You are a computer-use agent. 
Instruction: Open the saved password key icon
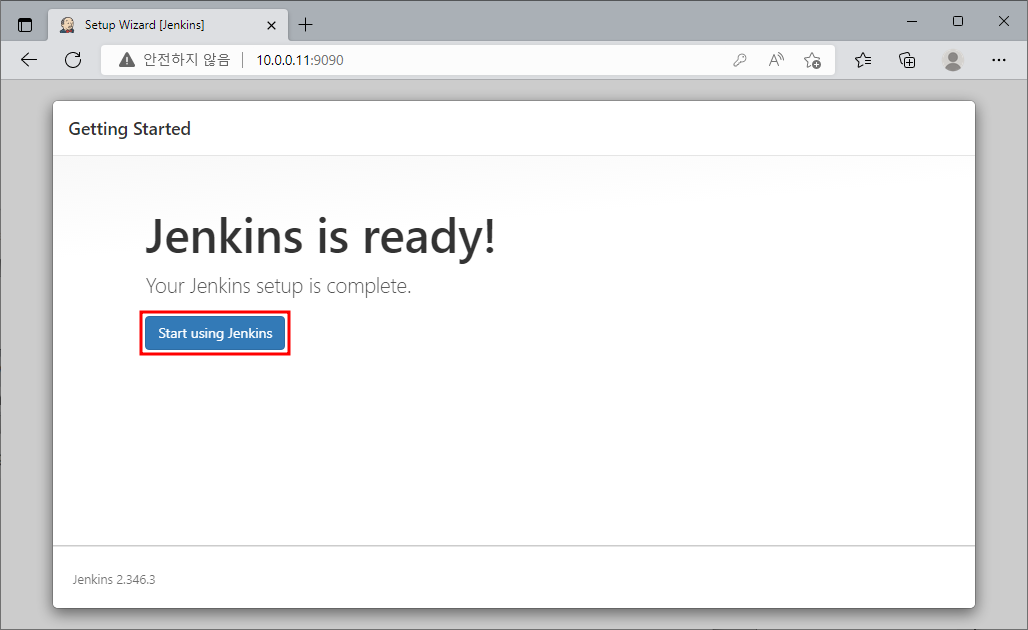point(740,60)
